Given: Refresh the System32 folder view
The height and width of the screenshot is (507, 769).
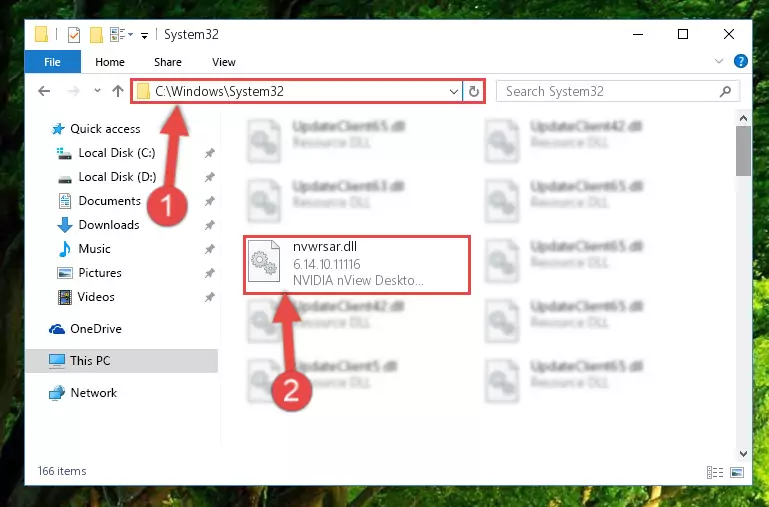Looking at the screenshot, I should coord(474,92).
